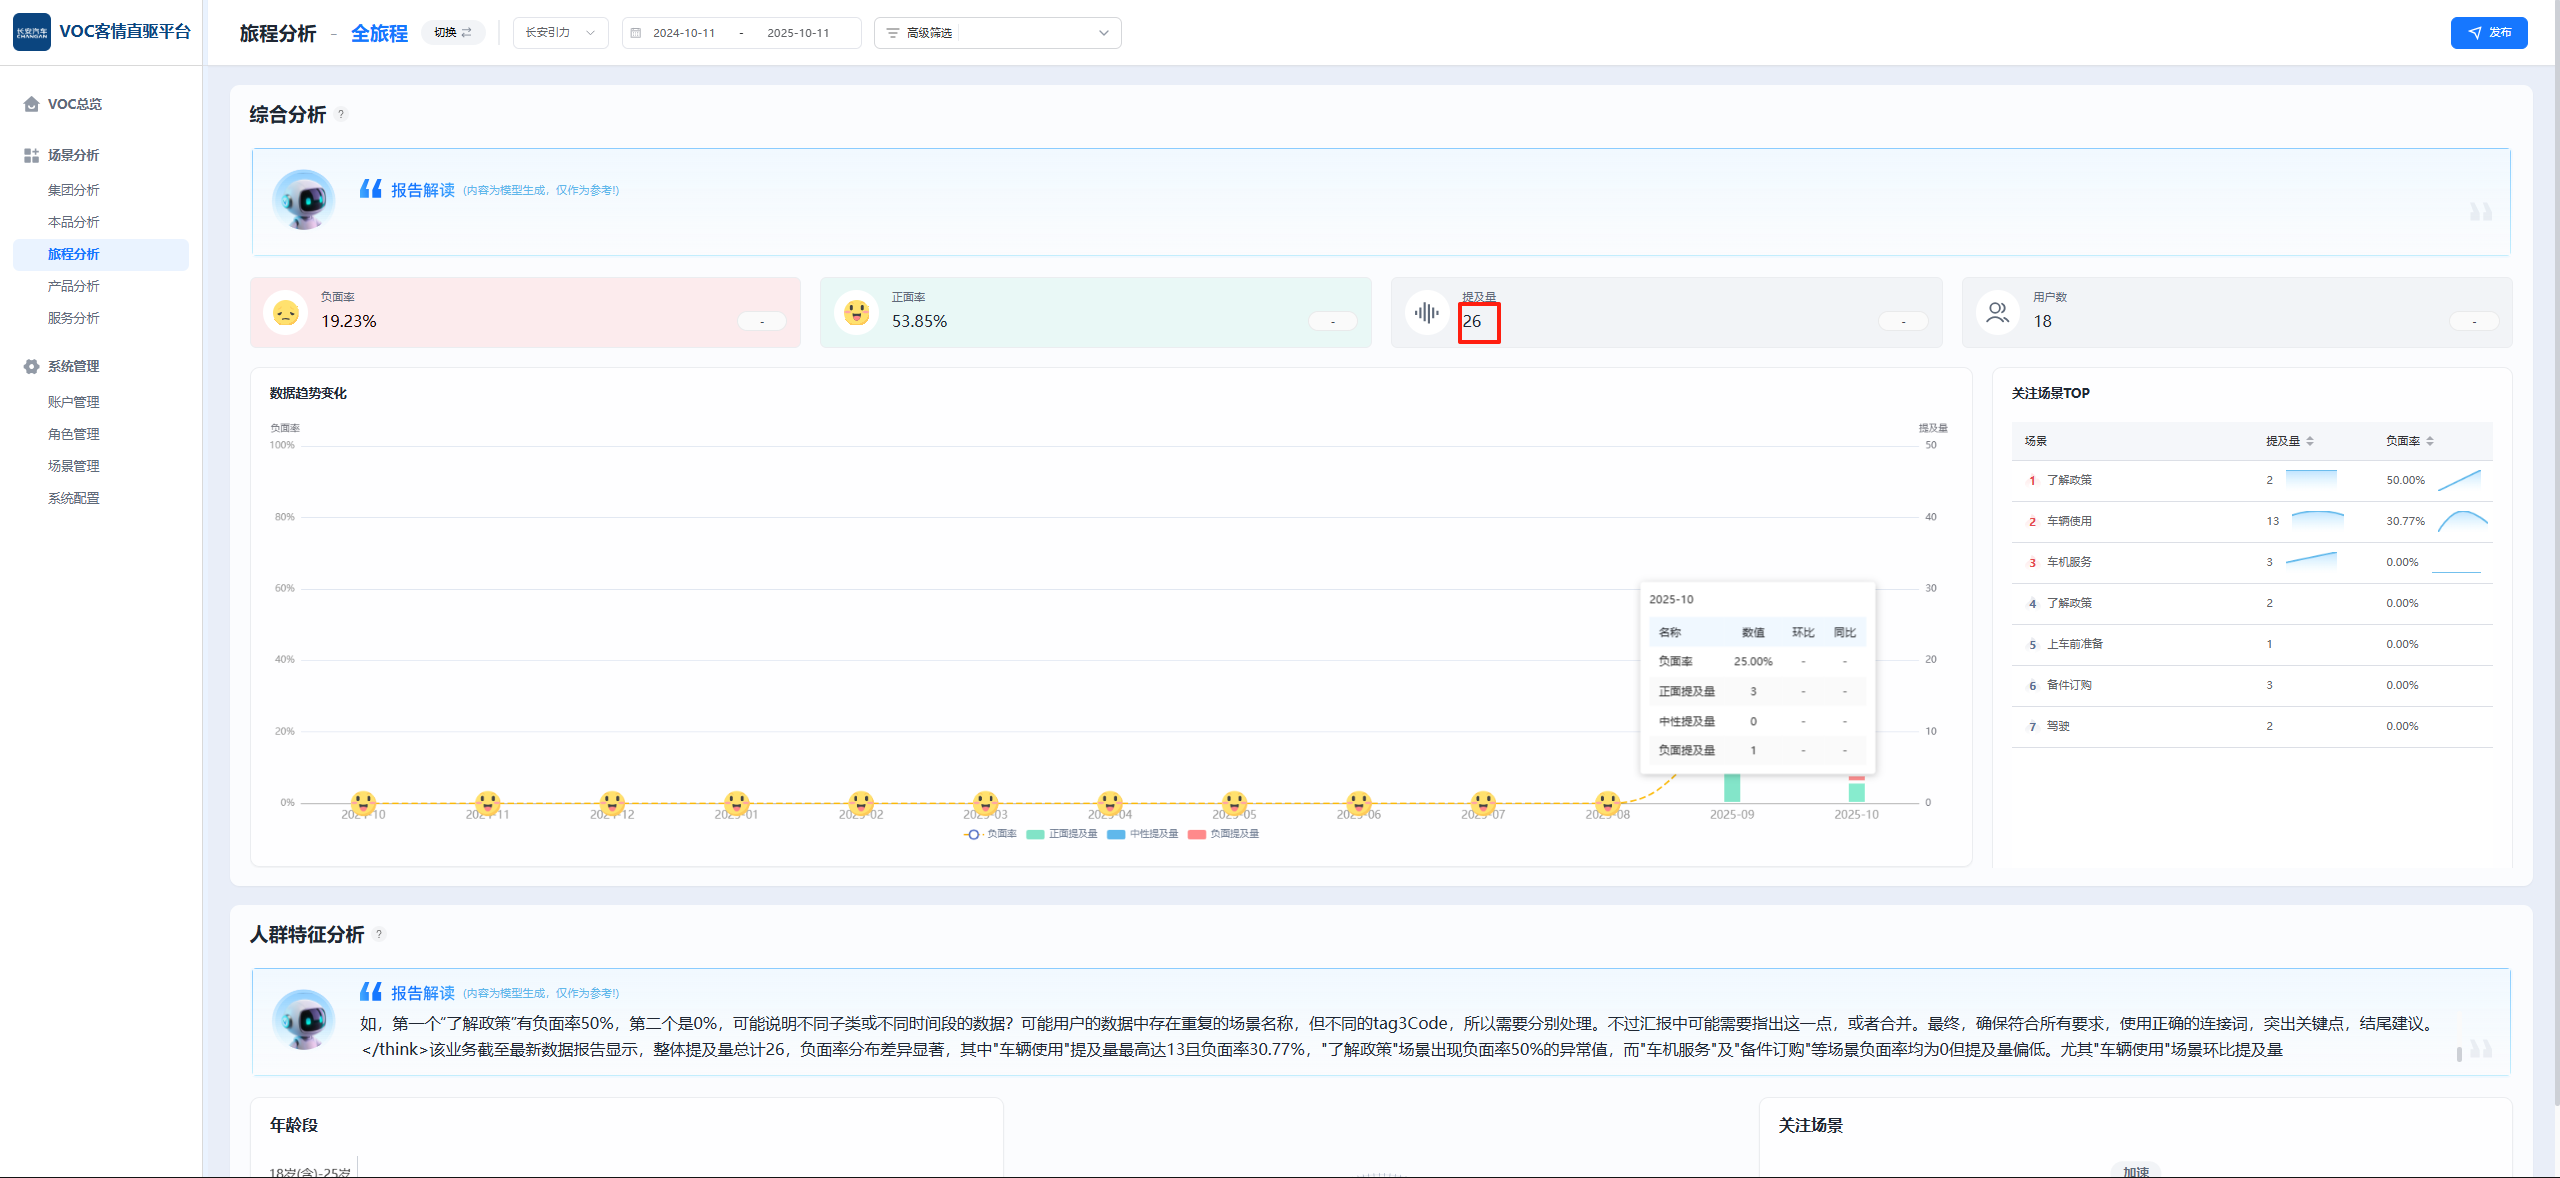Click the VOC总览 home icon
The width and height of the screenshot is (2560, 1178).
click(31, 104)
